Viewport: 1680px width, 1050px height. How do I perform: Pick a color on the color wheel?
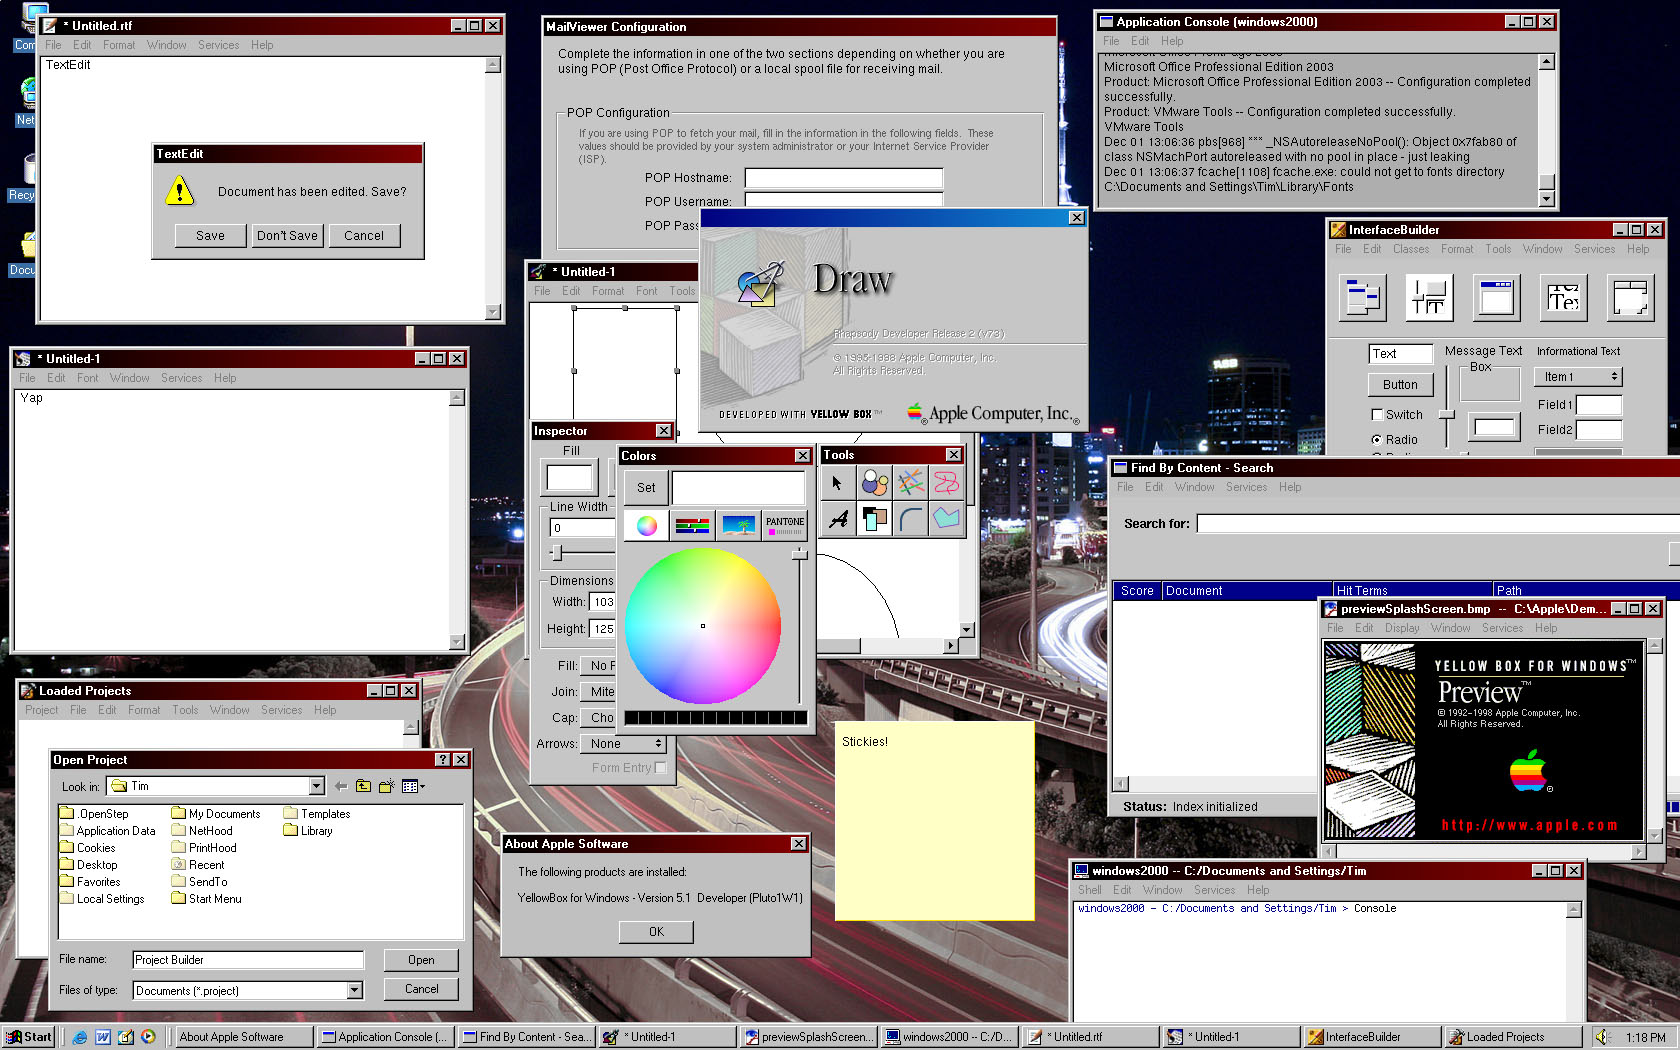pos(703,626)
